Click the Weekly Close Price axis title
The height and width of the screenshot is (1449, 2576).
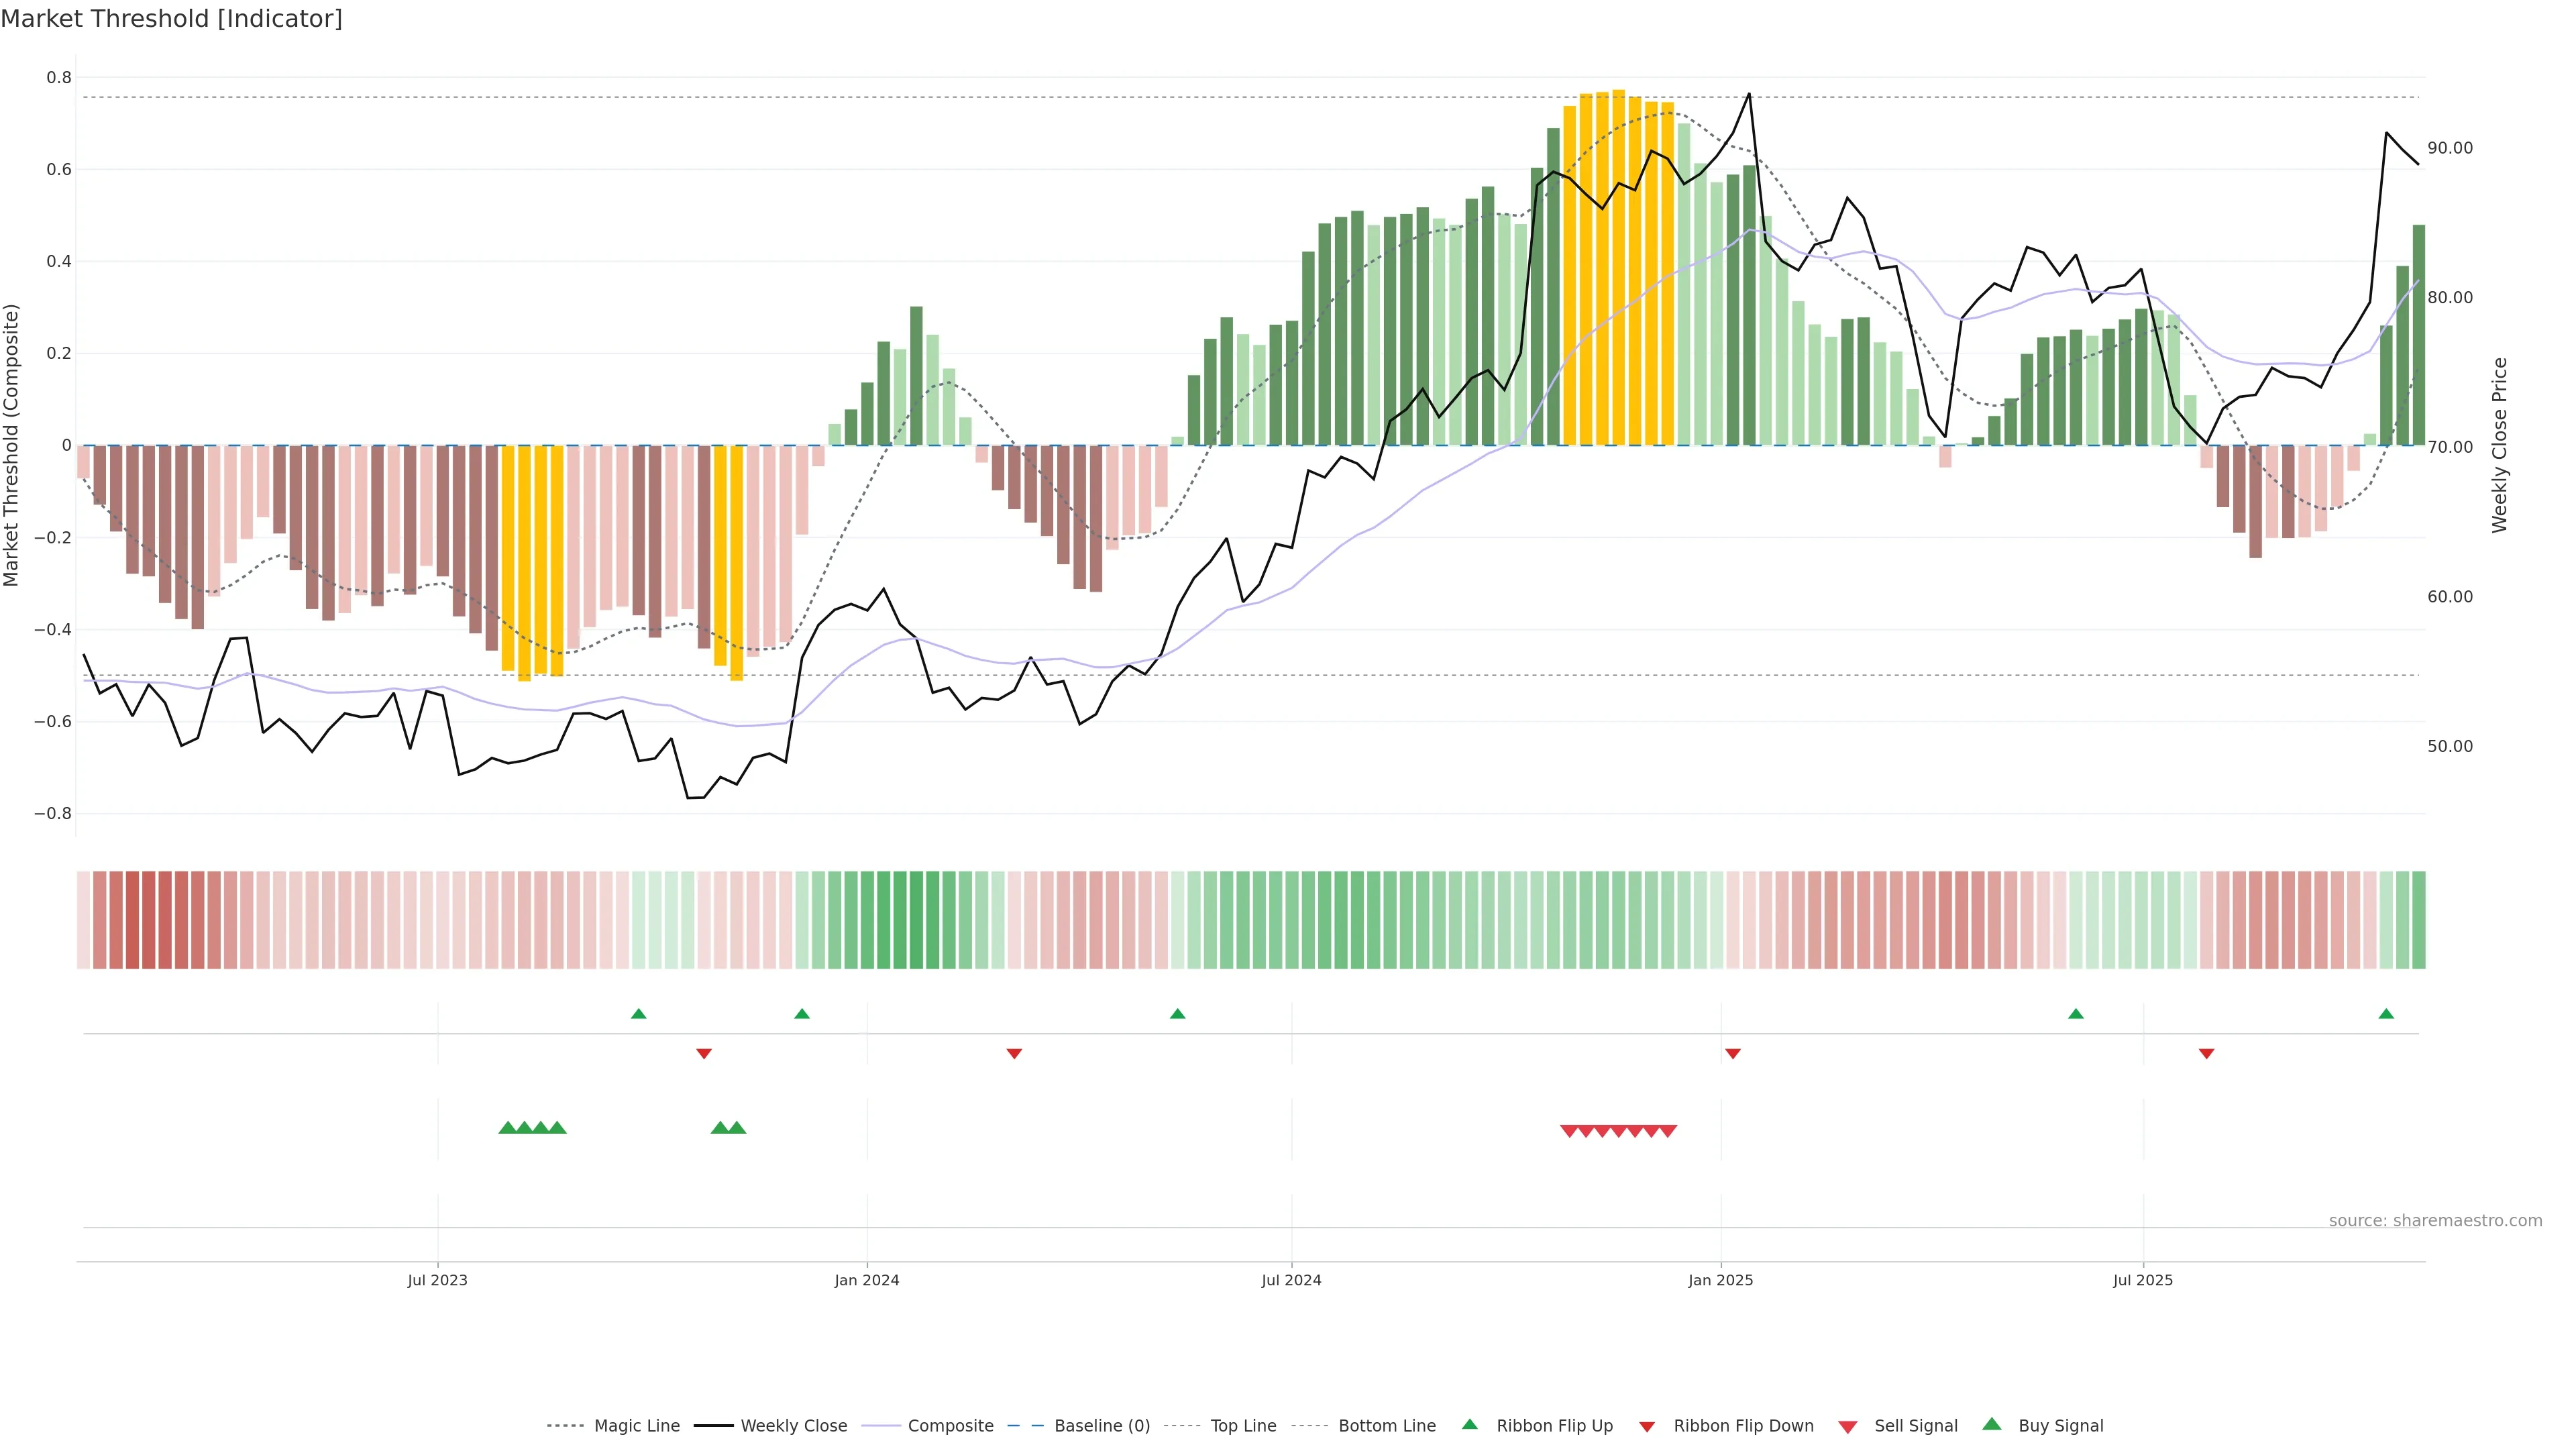(2500, 445)
